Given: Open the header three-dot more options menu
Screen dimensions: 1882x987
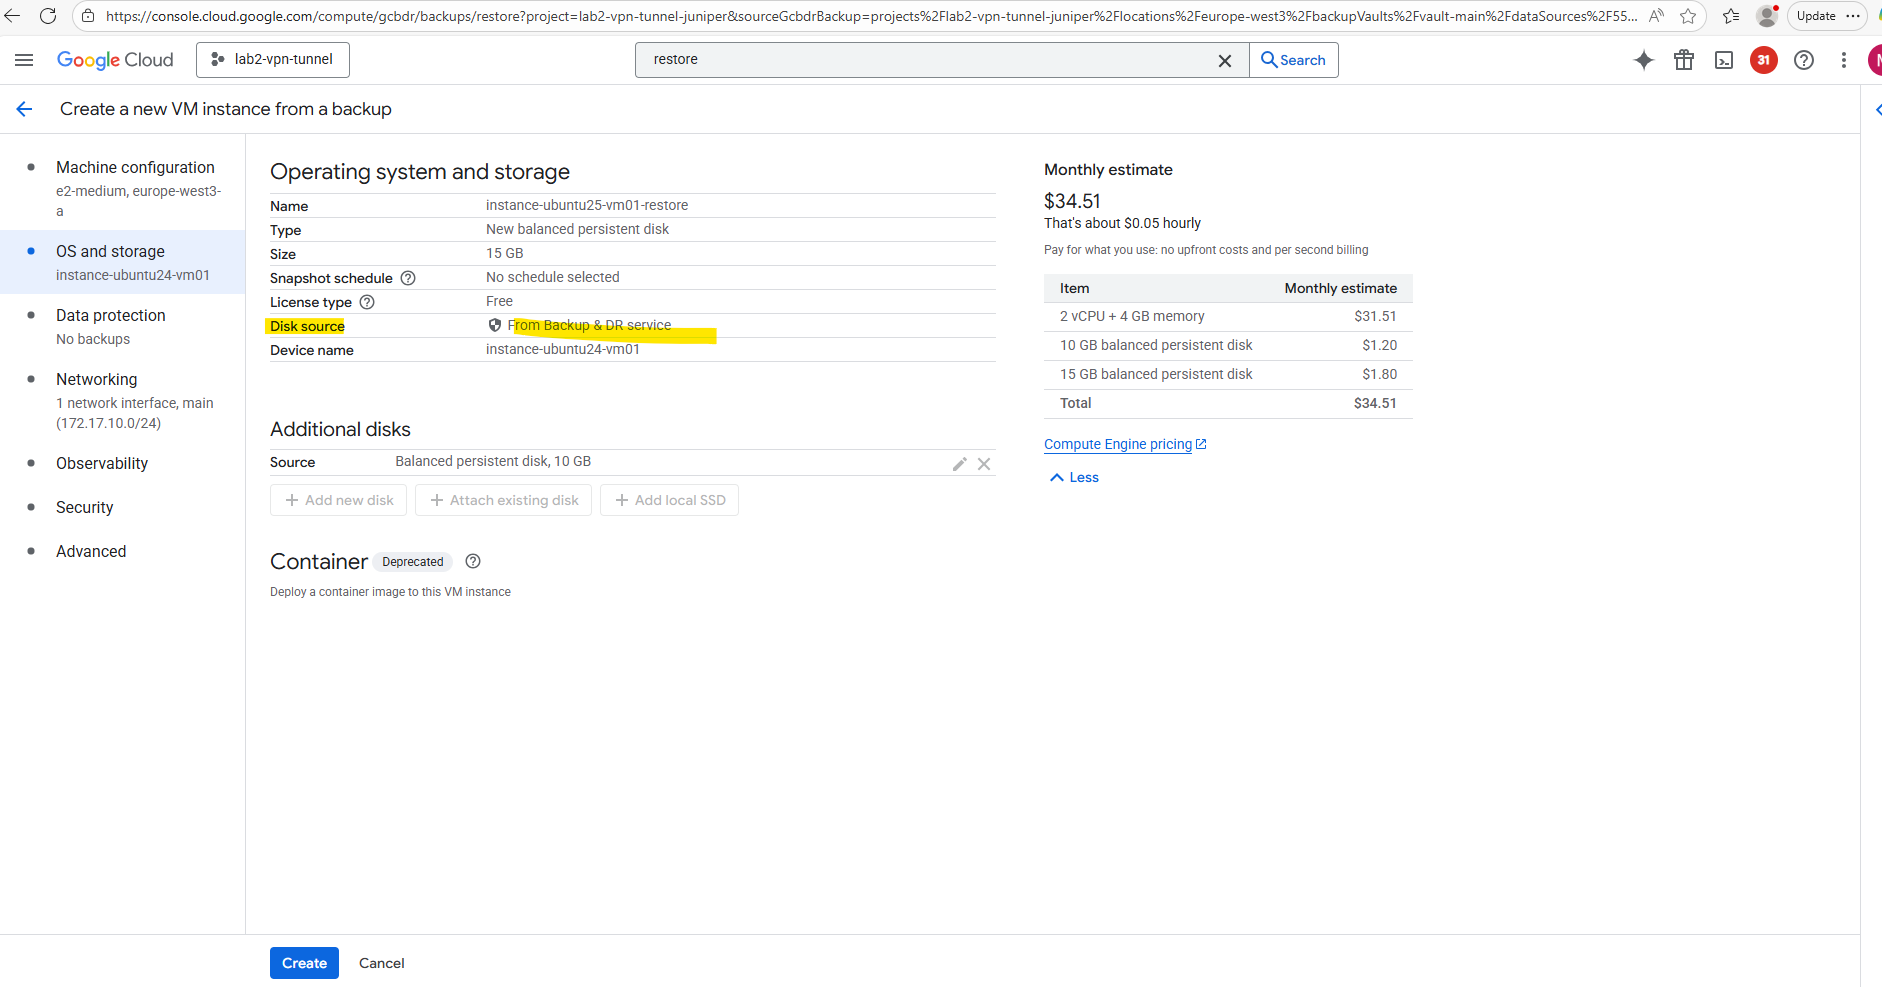Looking at the screenshot, I should (1844, 60).
